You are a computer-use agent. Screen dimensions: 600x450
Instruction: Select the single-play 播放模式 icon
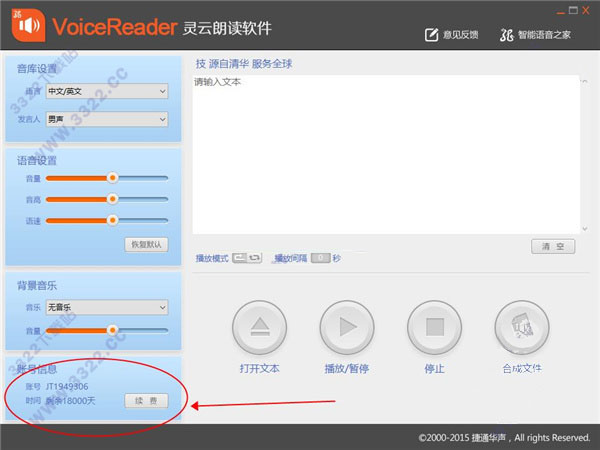(x=240, y=258)
